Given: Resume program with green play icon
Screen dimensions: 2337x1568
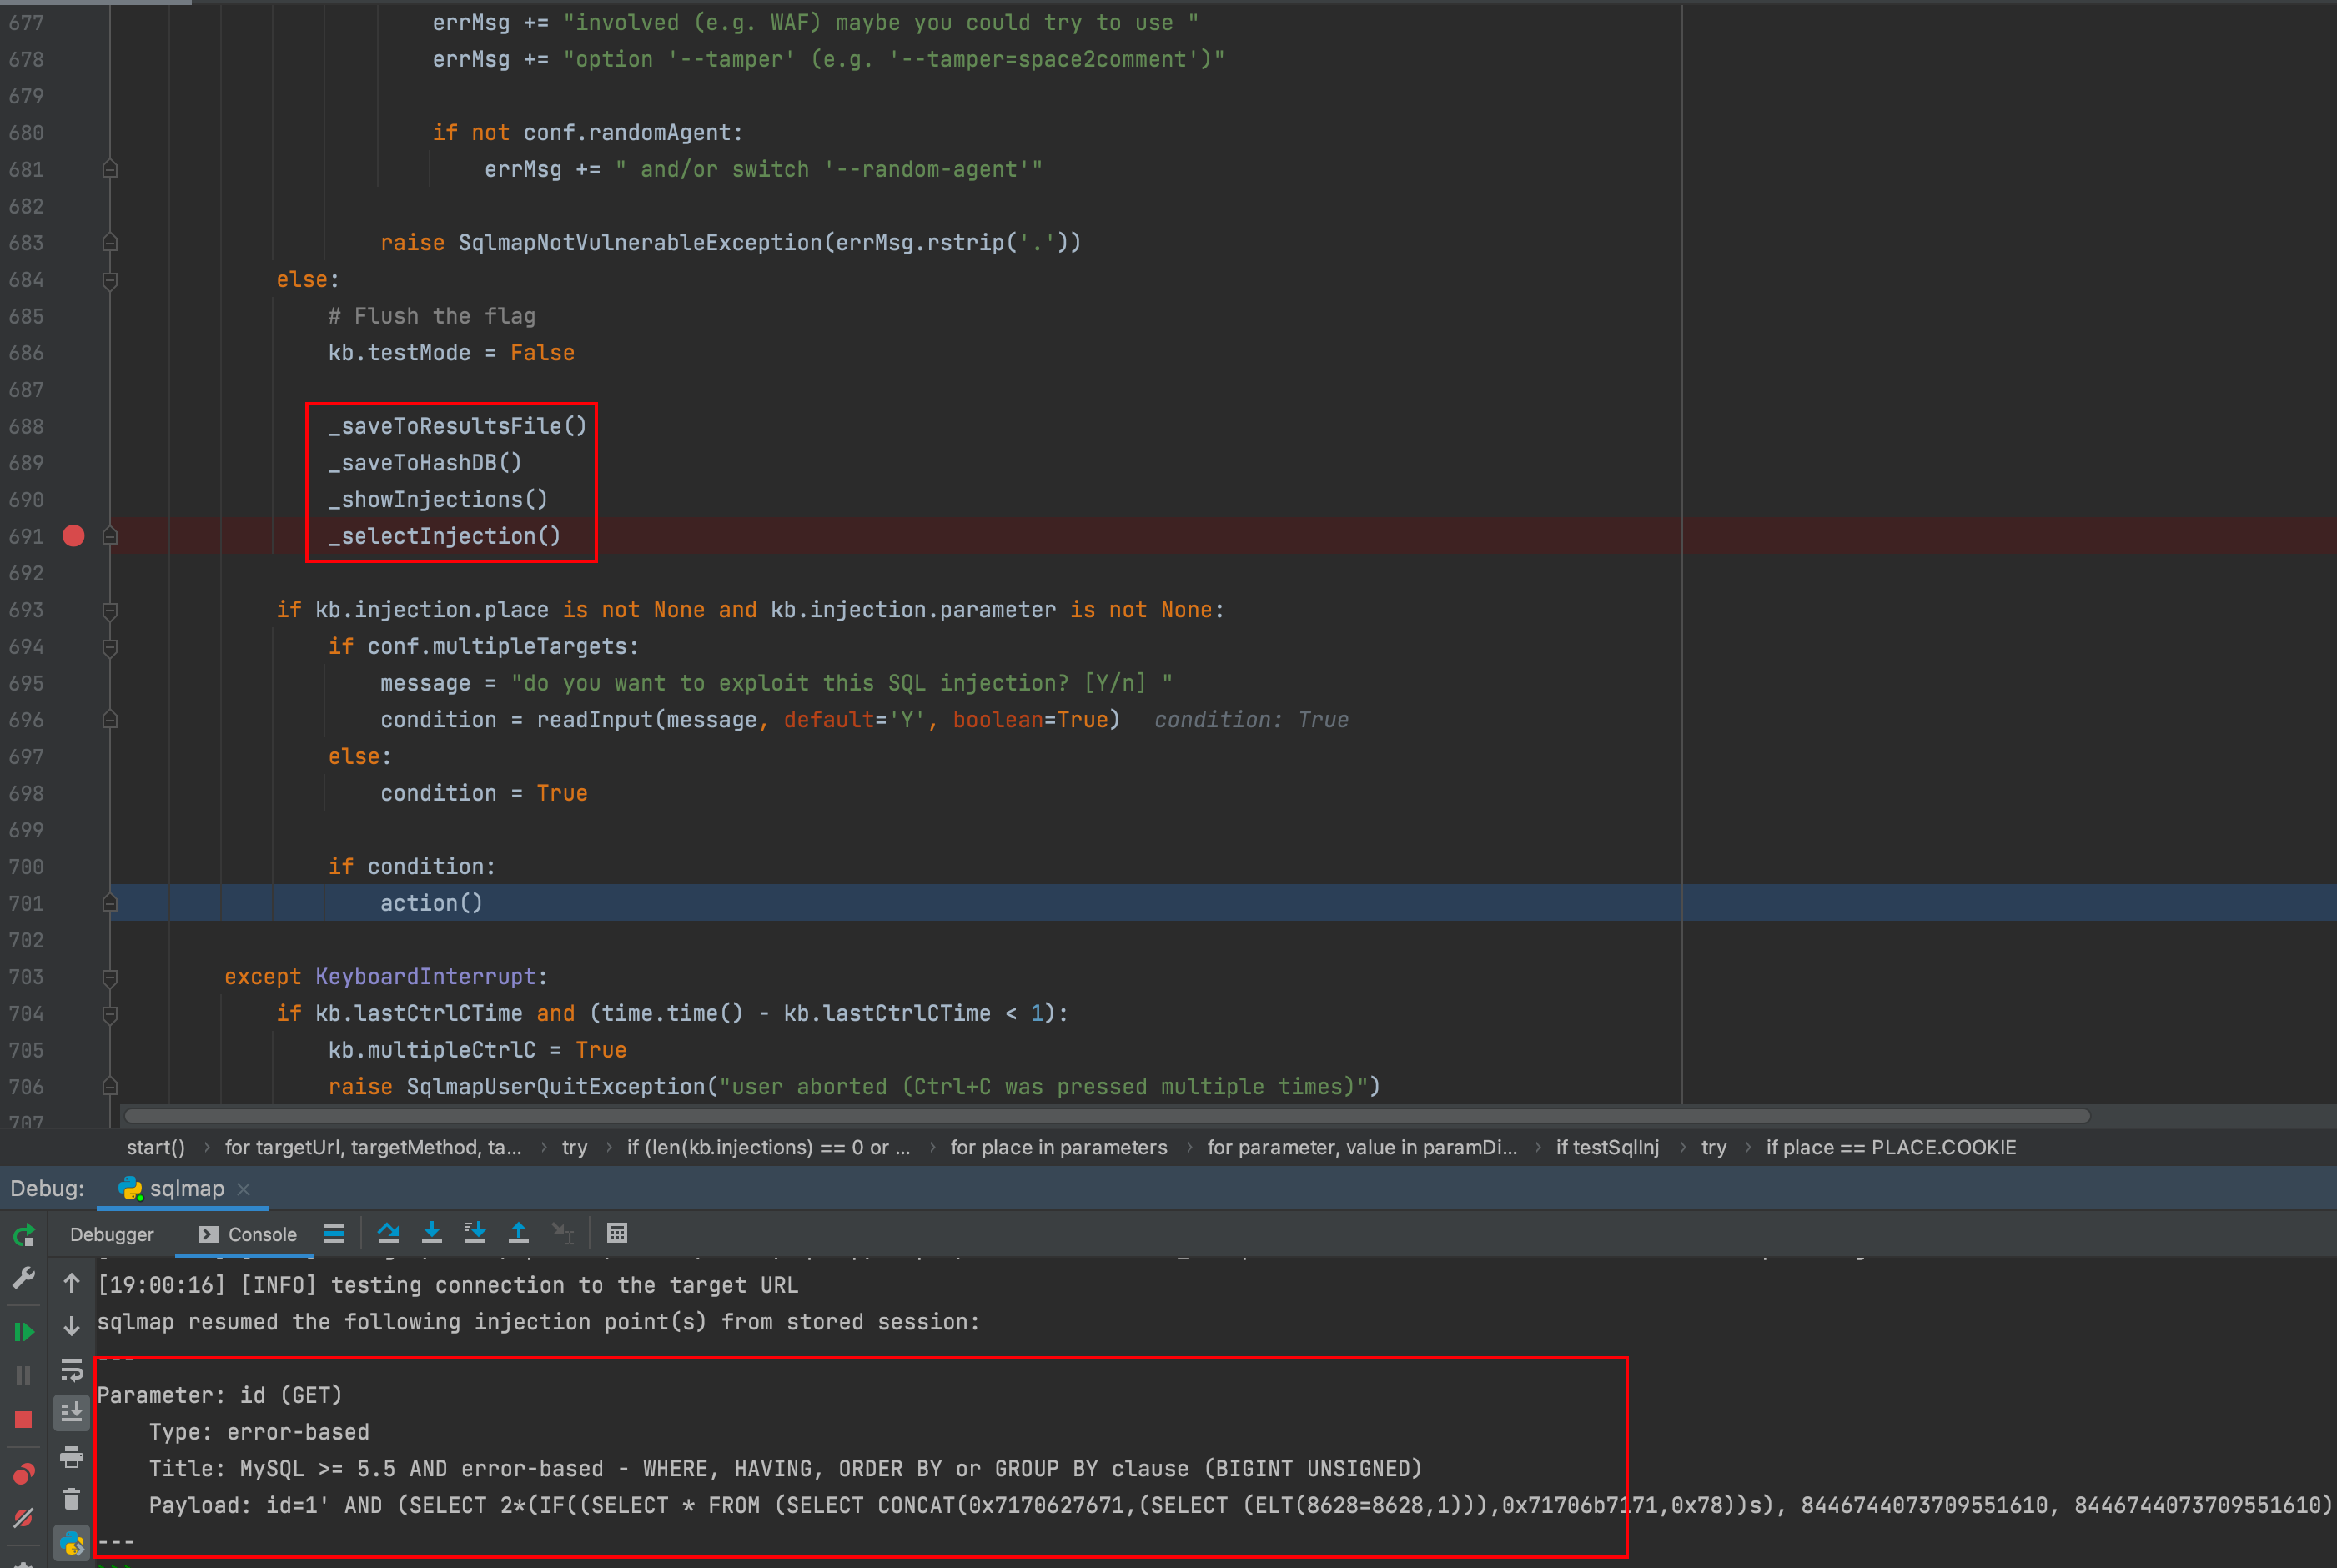Looking at the screenshot, I should pos(24,1332).
